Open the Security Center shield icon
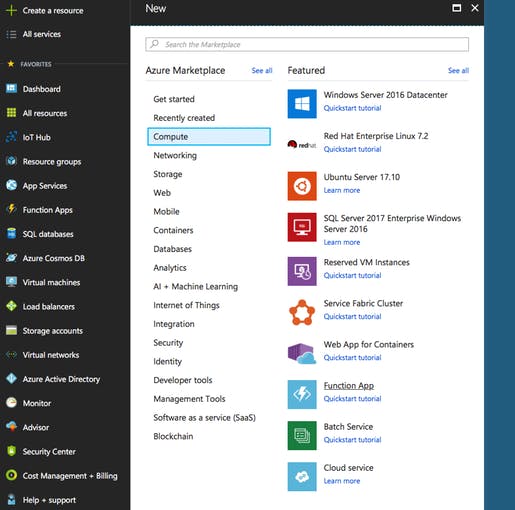515x510 pixels. [11, 451]
